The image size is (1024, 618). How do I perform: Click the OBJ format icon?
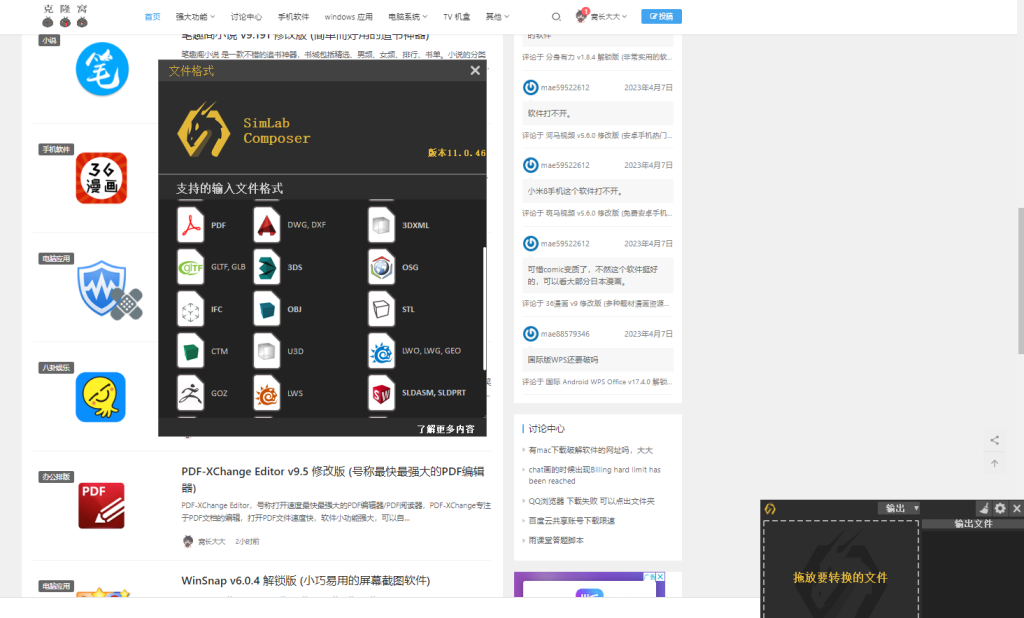(266, 309)
